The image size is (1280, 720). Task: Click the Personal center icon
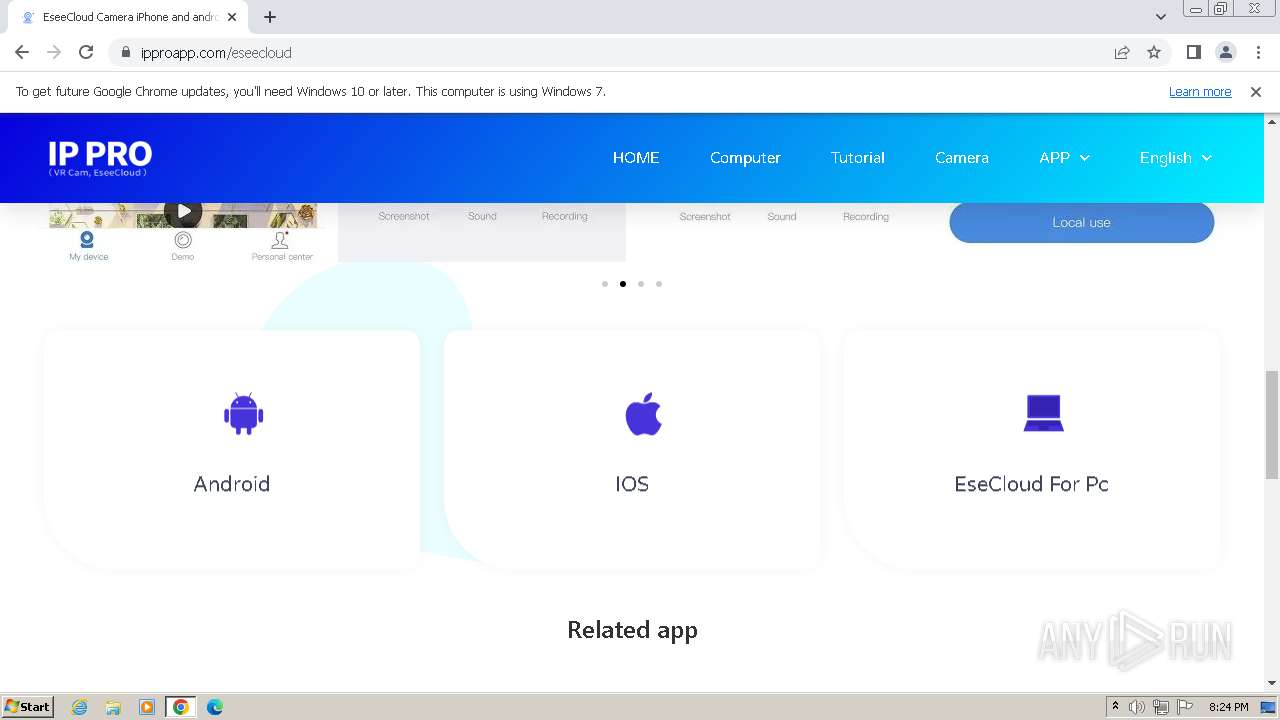281,239
